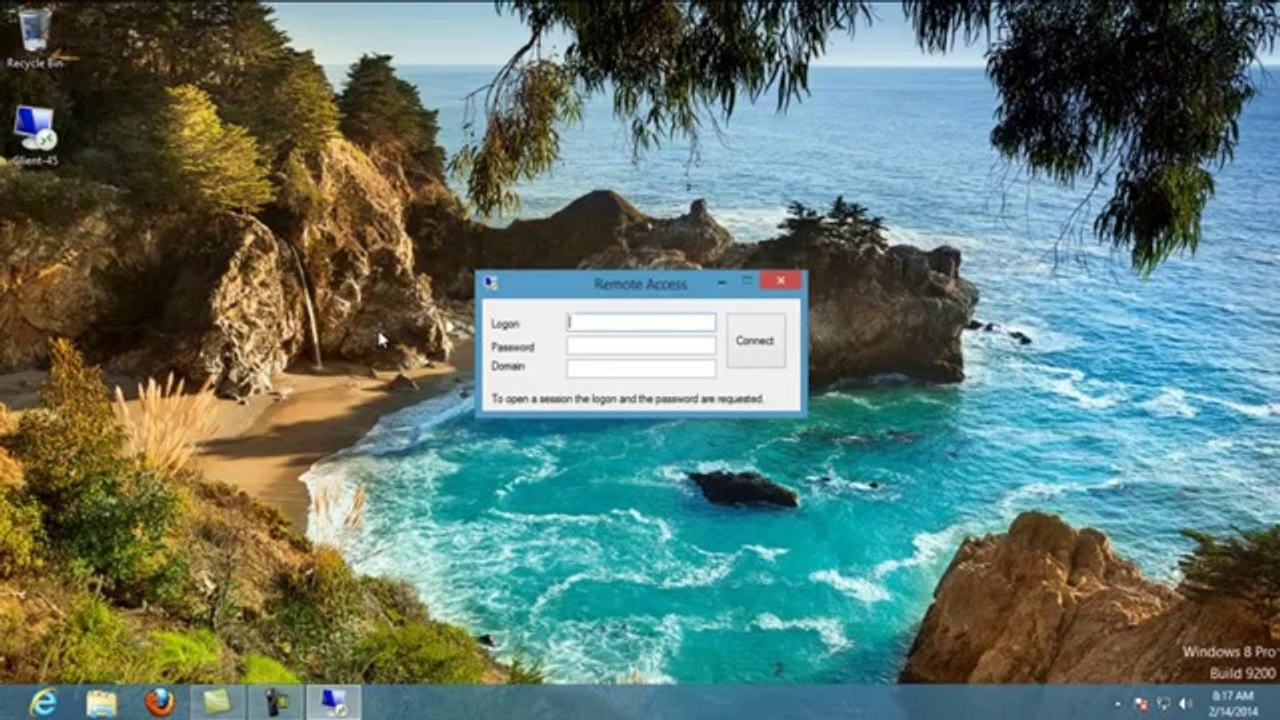Click the 'To open a session' status message
This screenshot has width=1280, height=720.
[x=627, y=398]
